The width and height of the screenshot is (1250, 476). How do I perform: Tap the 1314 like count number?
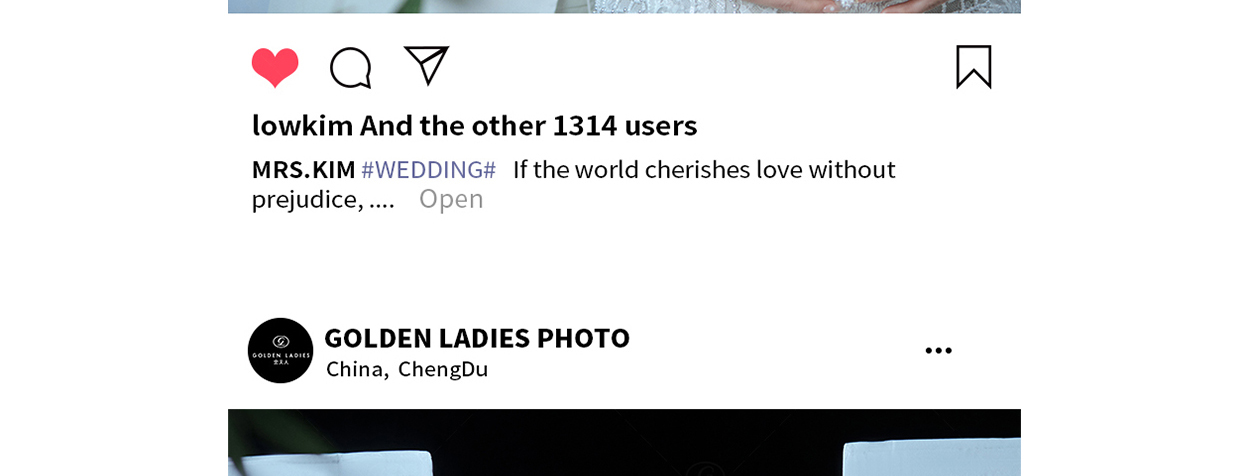[585, 125]
